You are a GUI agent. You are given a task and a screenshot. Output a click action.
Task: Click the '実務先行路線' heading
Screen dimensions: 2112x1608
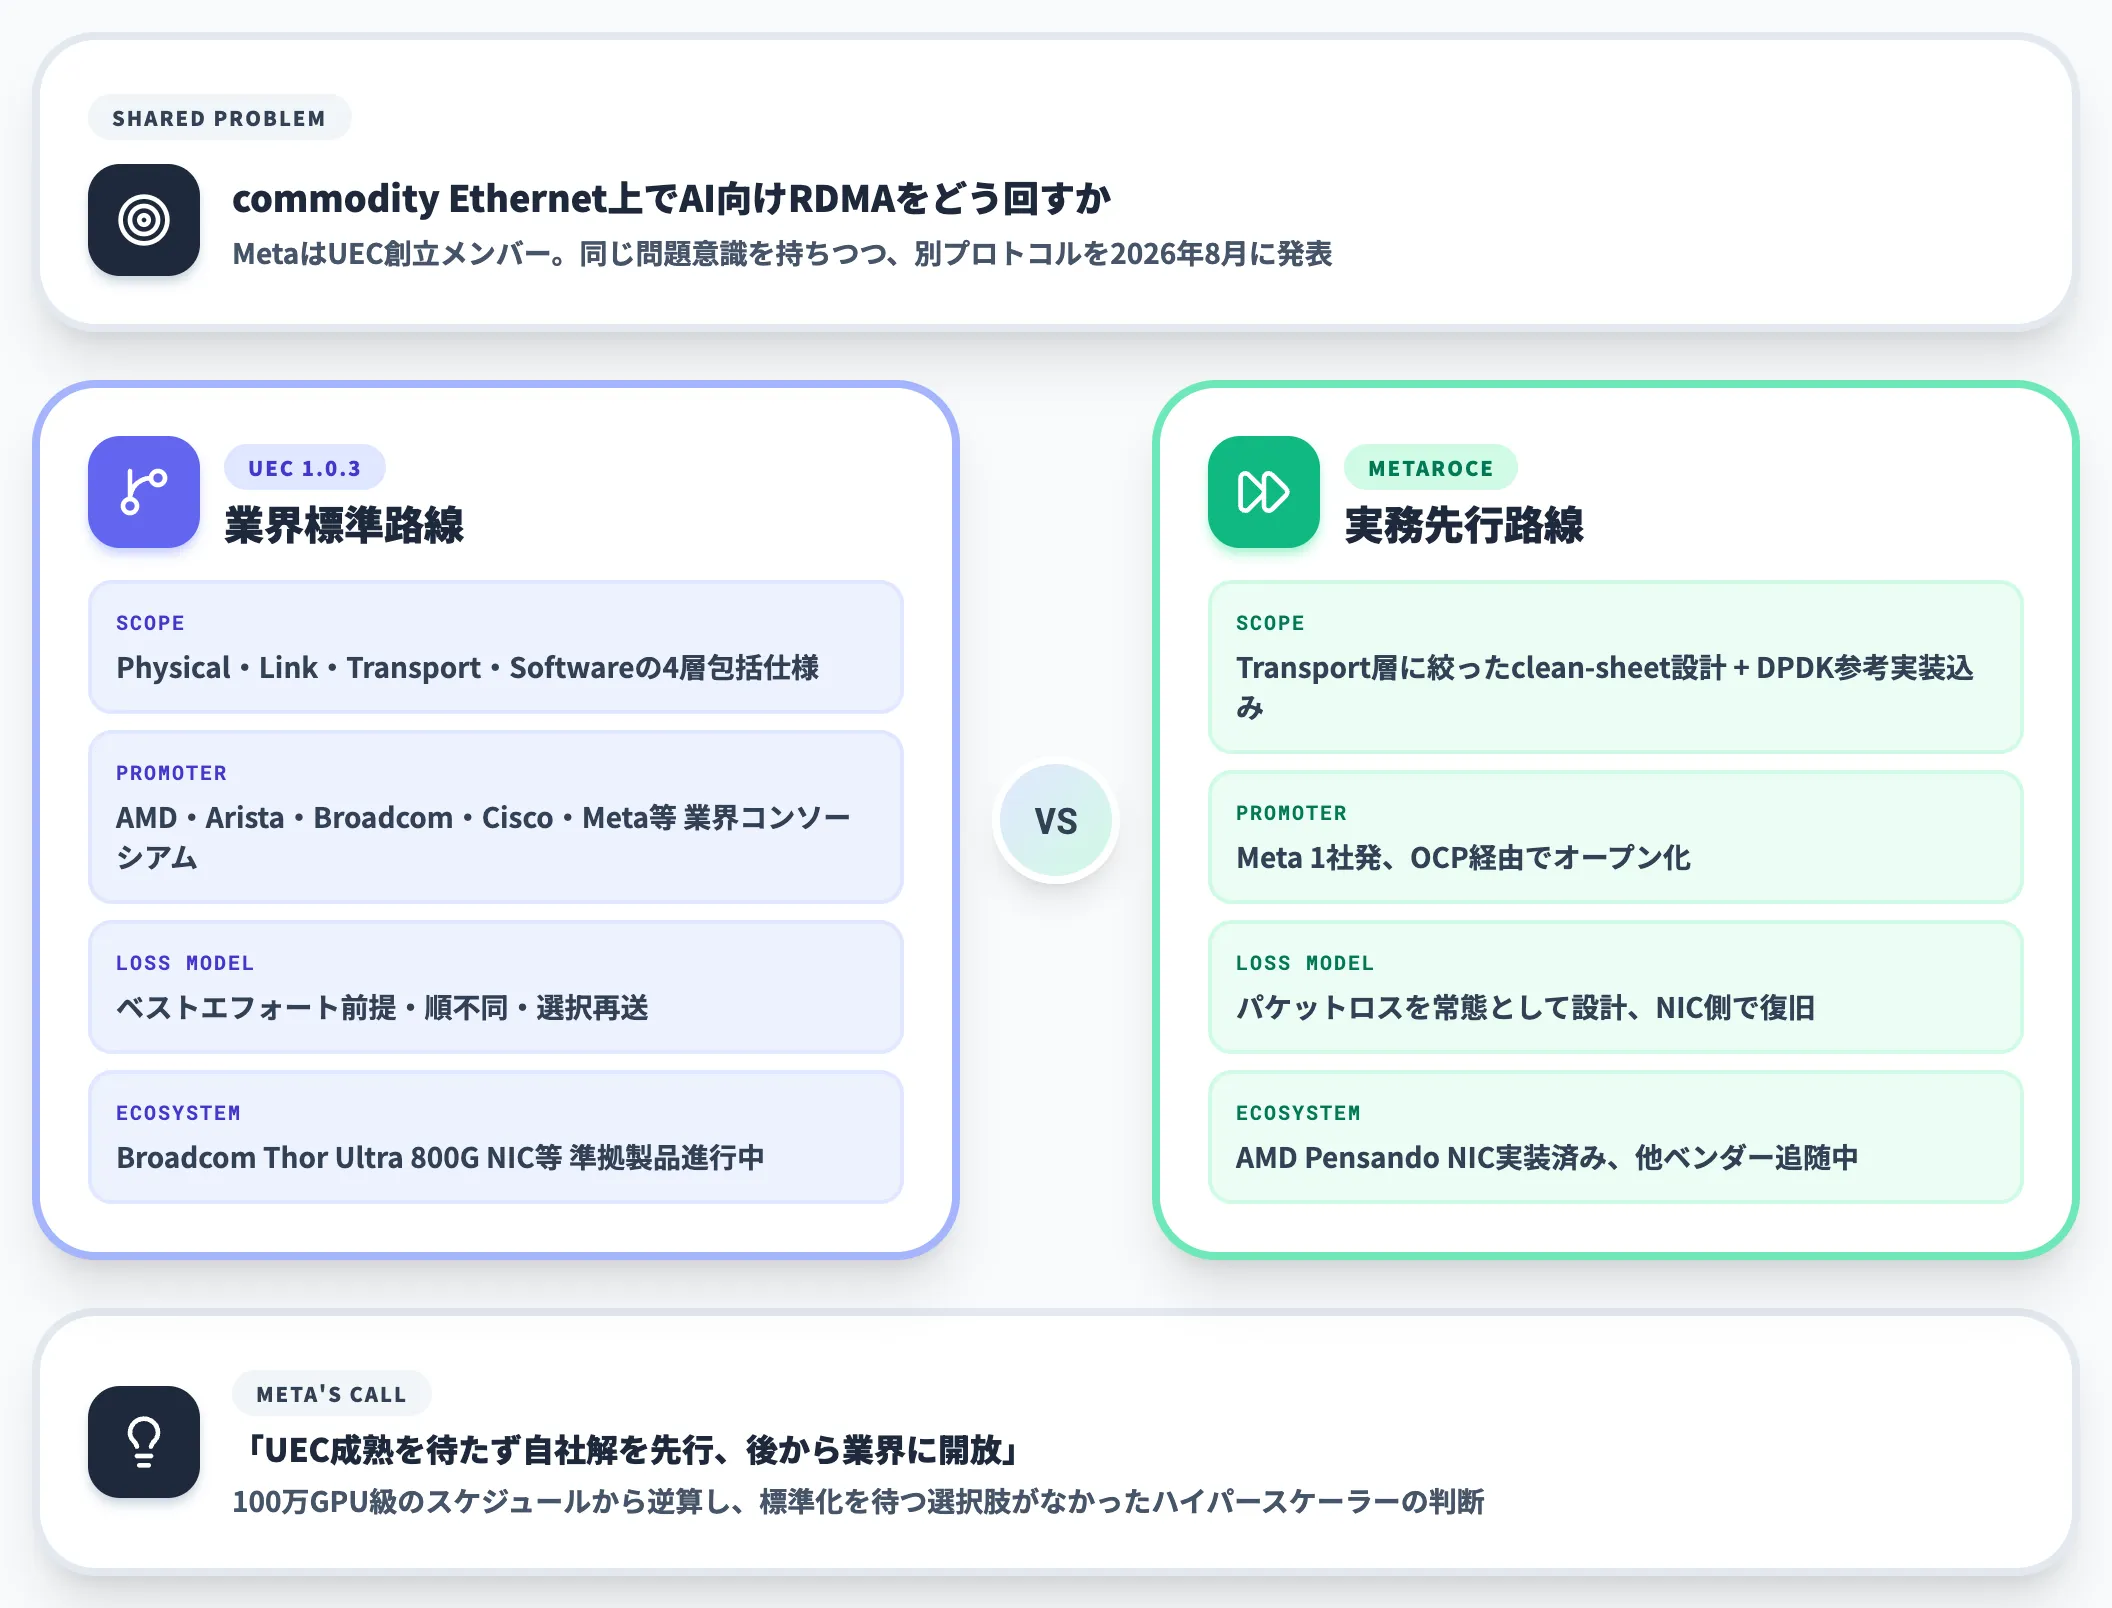[1464, 525]
